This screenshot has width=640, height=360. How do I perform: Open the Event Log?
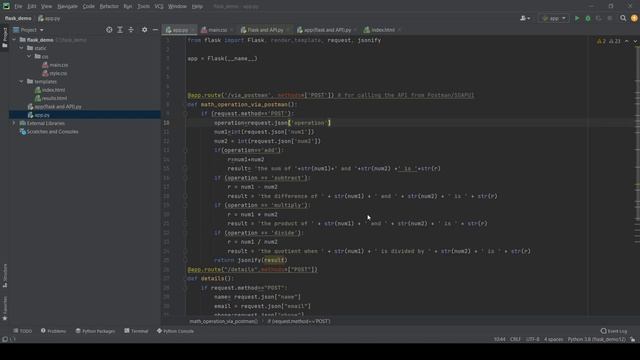tap(614, 331)
